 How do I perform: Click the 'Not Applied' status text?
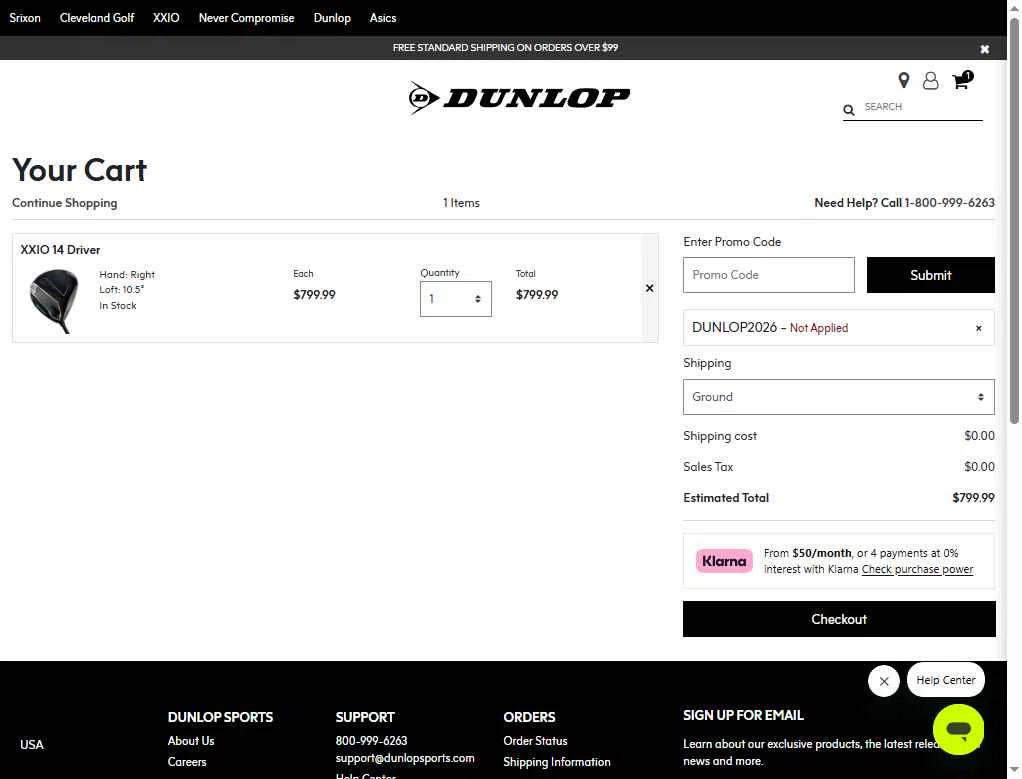tap(819, 328)
